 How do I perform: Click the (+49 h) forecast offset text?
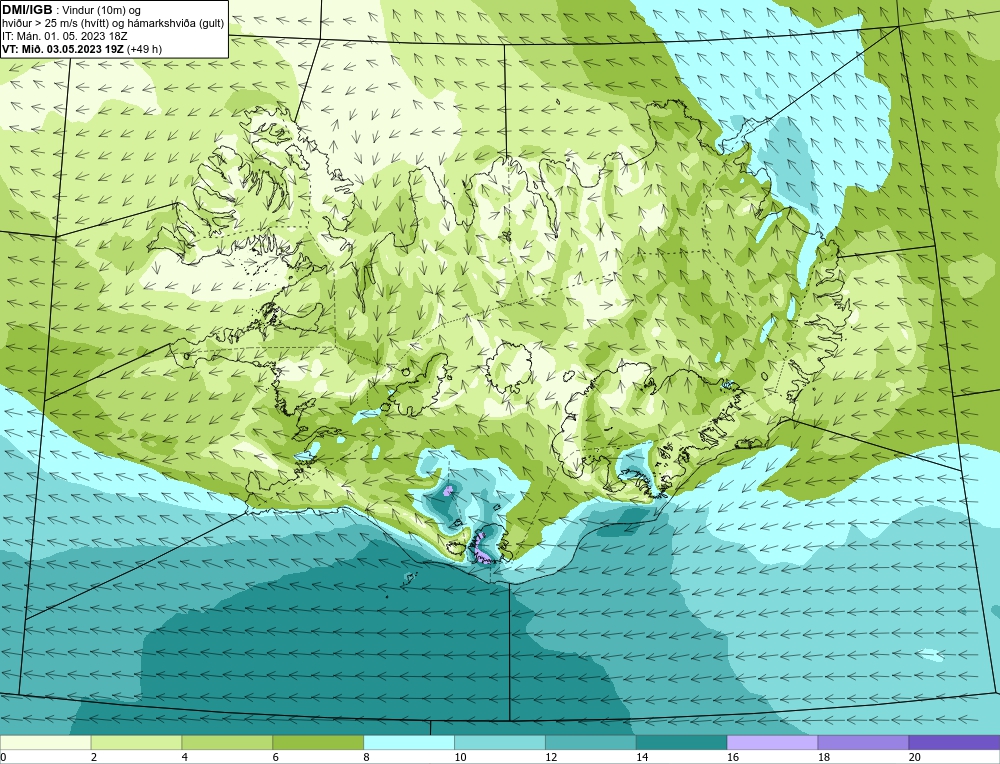click(x=144, y=49)
